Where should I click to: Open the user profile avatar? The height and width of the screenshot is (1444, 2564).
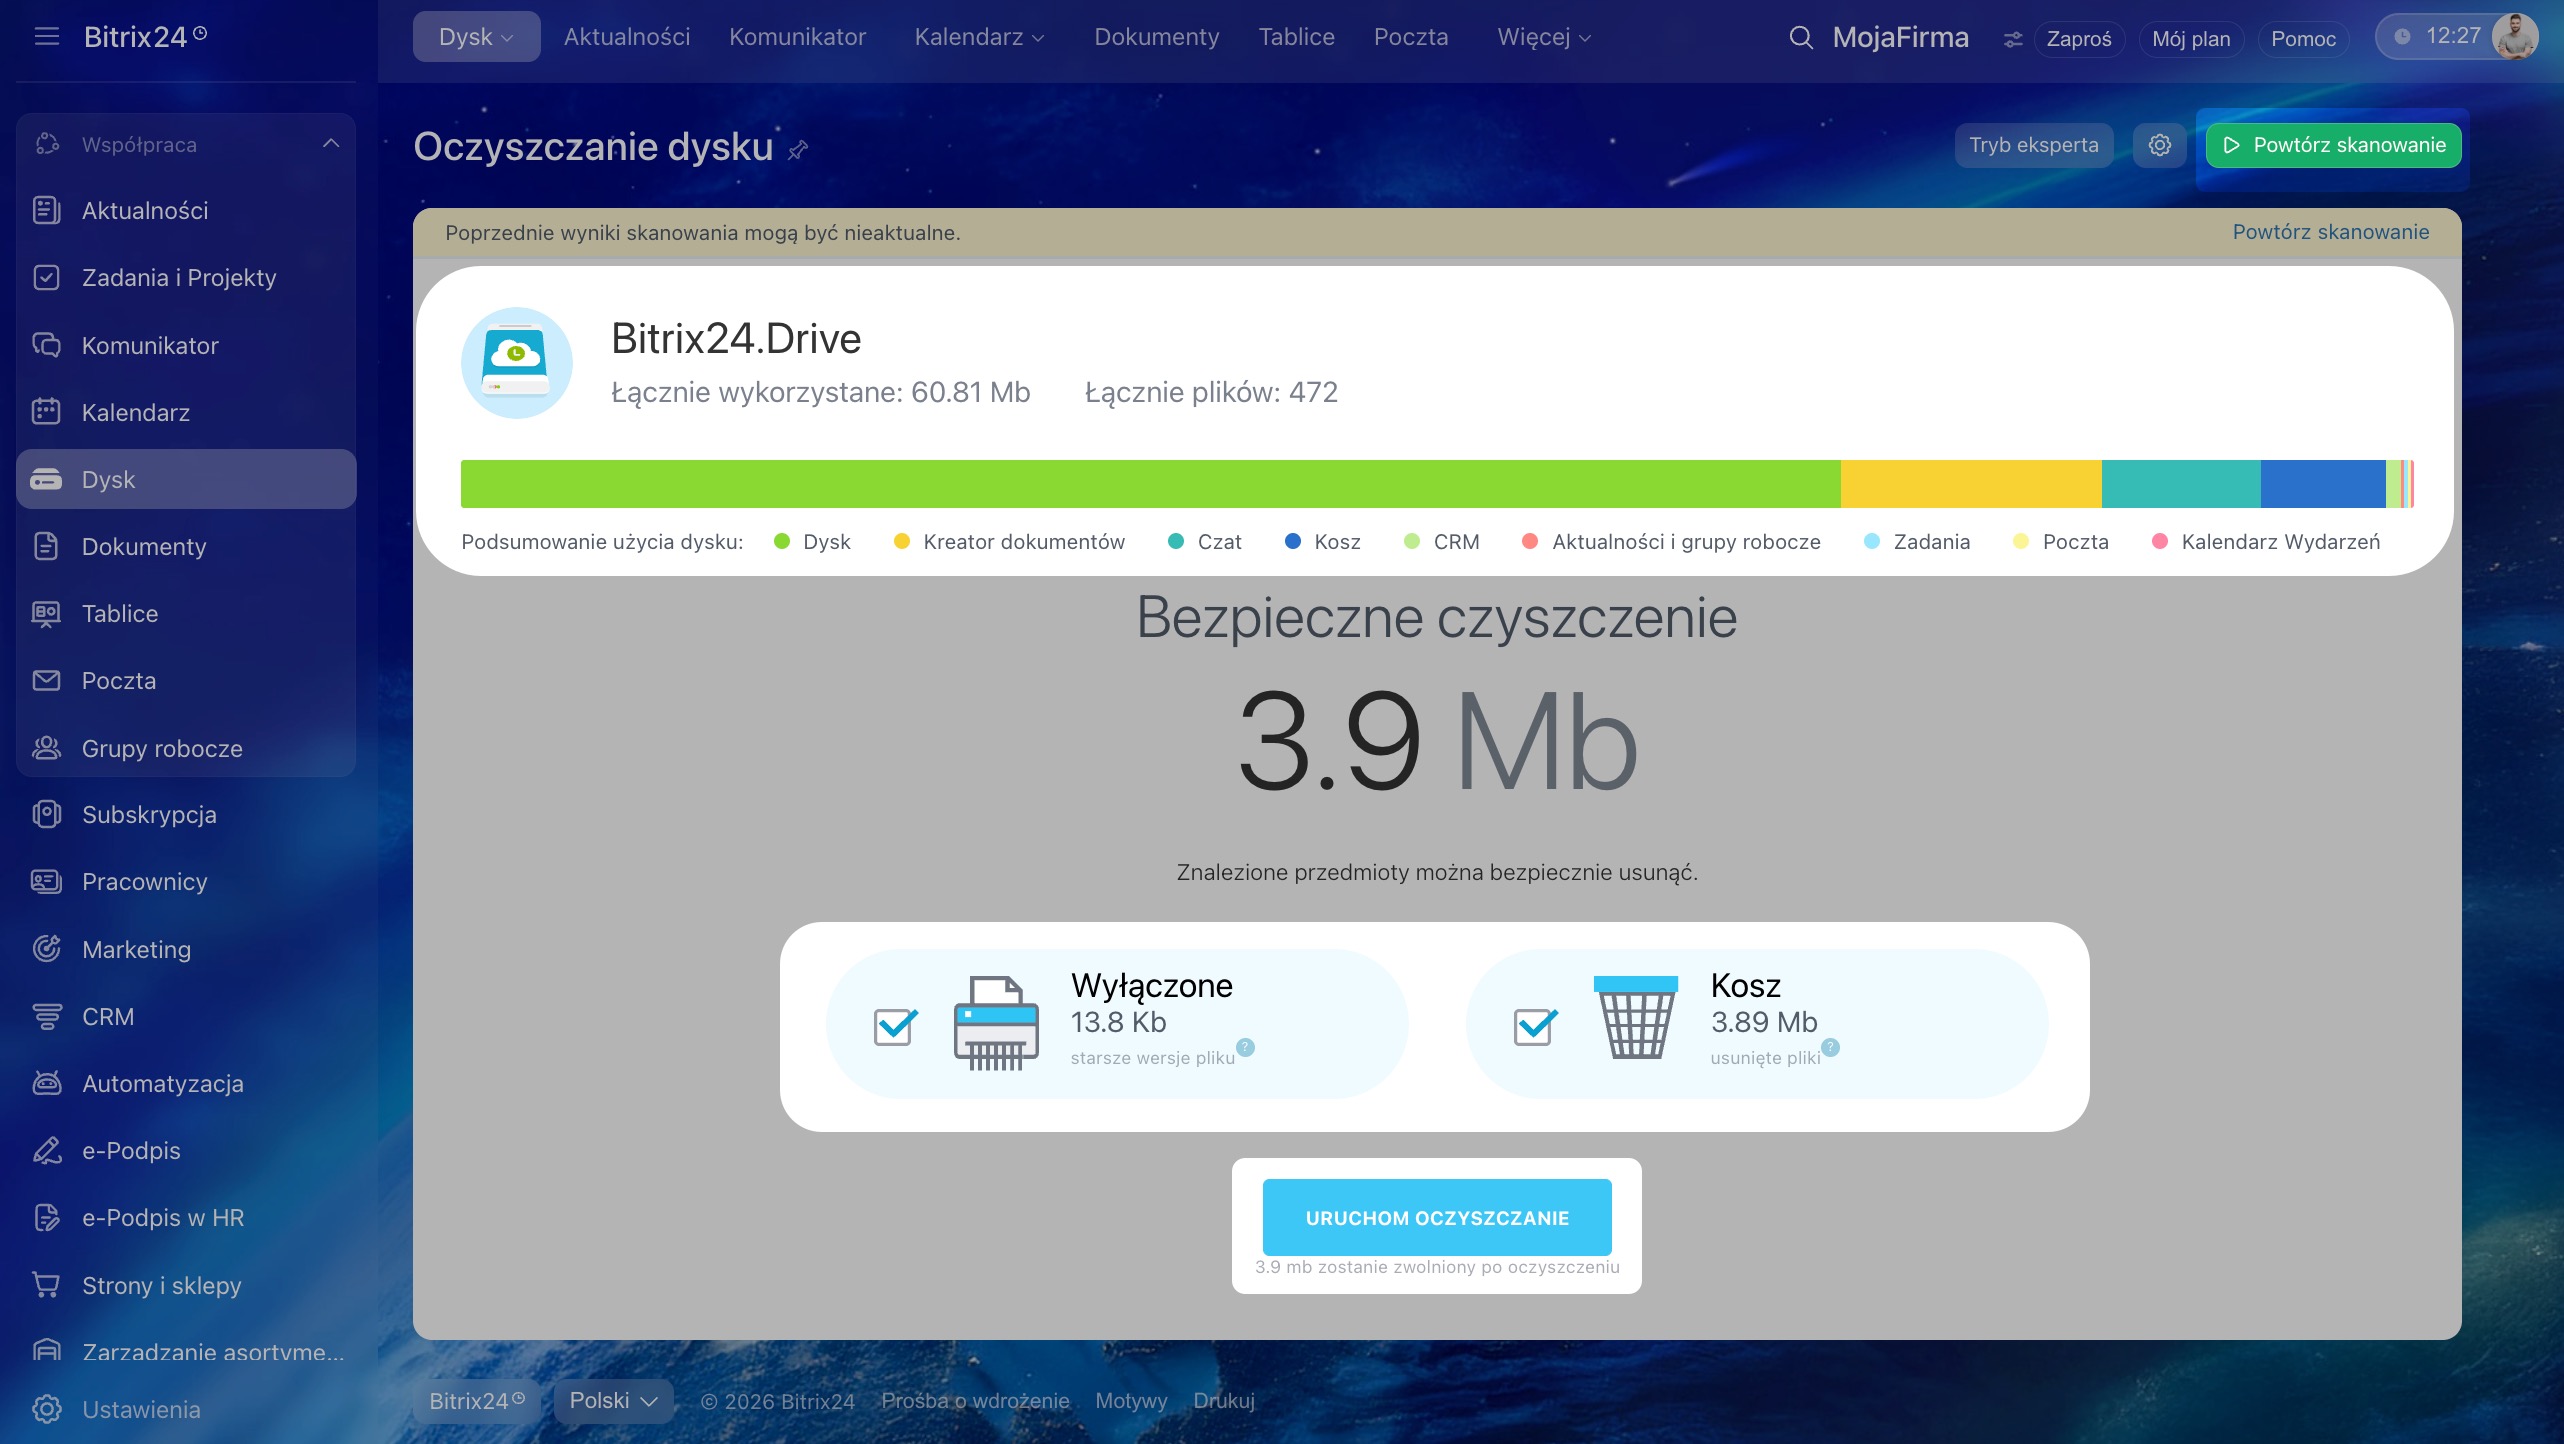(2515, 37)
